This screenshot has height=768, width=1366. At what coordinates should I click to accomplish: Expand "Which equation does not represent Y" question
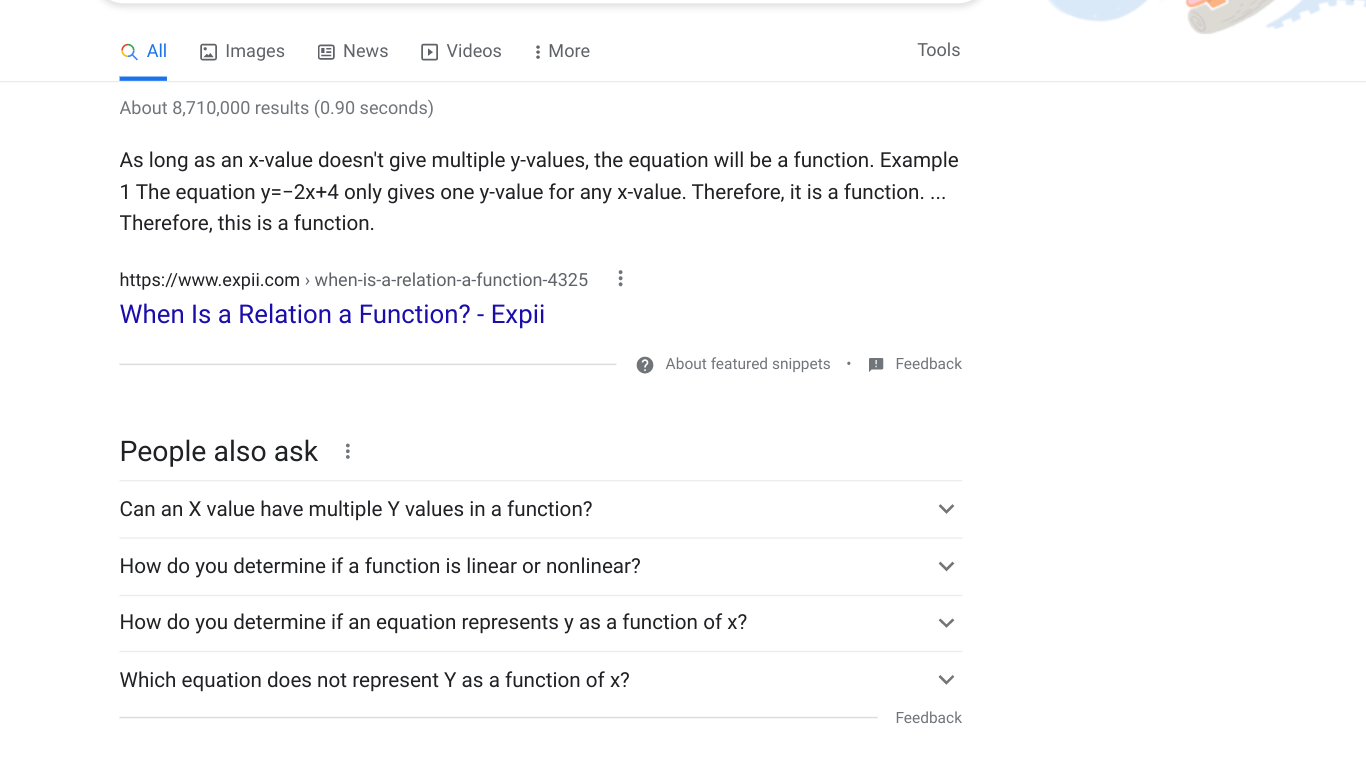(x=541, y=680)
